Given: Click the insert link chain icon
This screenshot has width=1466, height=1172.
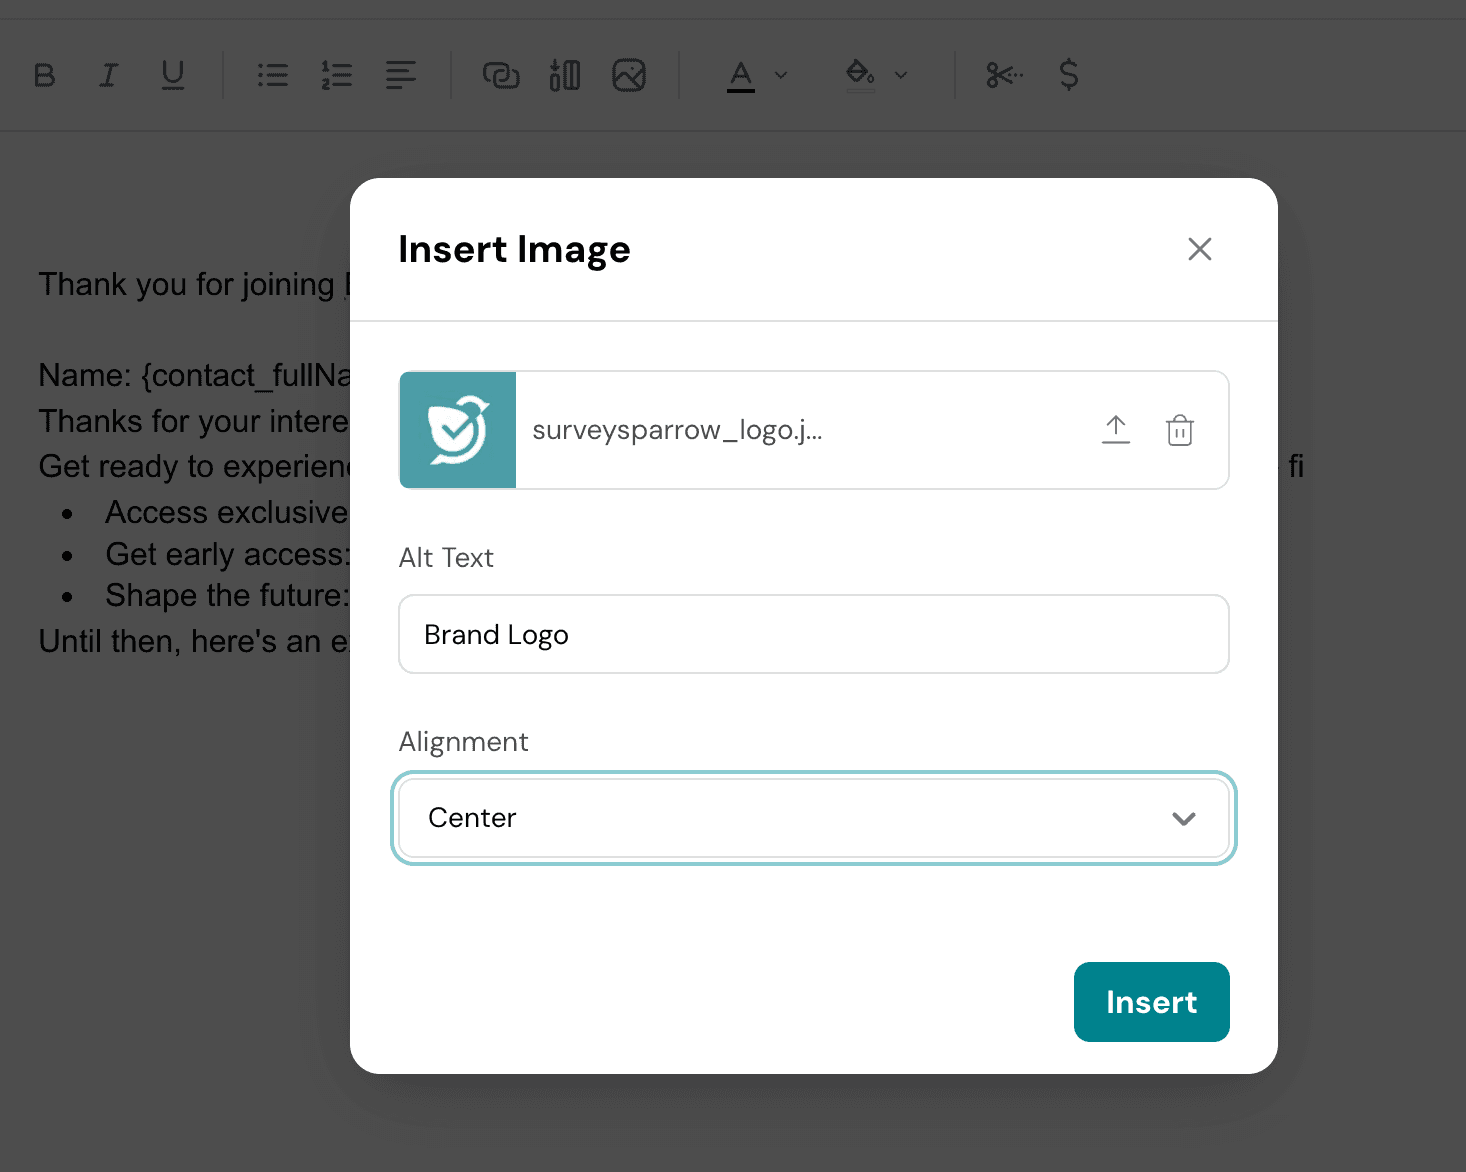Looking at the screenshot, I should coord(501,75).
